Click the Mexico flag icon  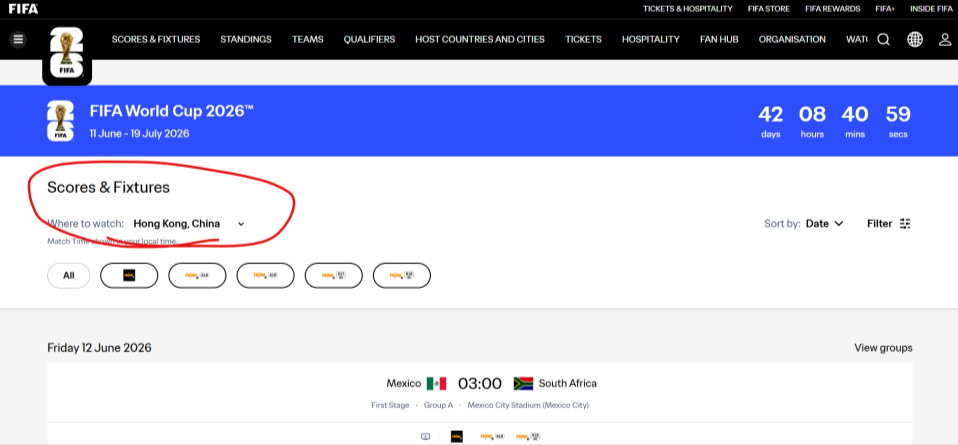click(436, 383)
